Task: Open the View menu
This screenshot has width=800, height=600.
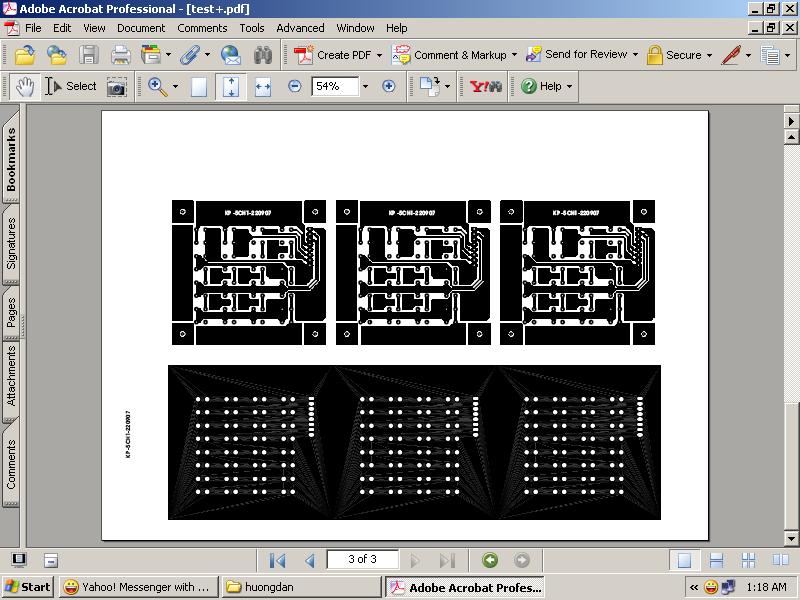Action: 94,28
